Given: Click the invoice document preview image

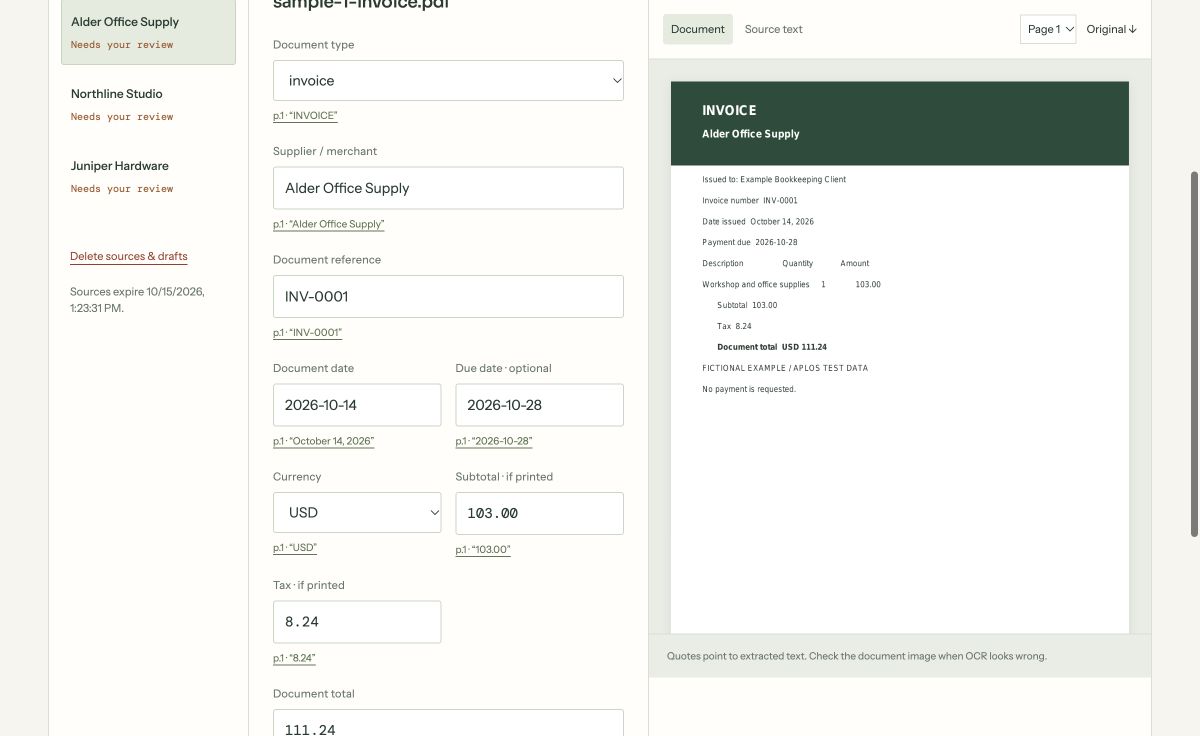Looking at the screenshot, I should tap(899, 357).
